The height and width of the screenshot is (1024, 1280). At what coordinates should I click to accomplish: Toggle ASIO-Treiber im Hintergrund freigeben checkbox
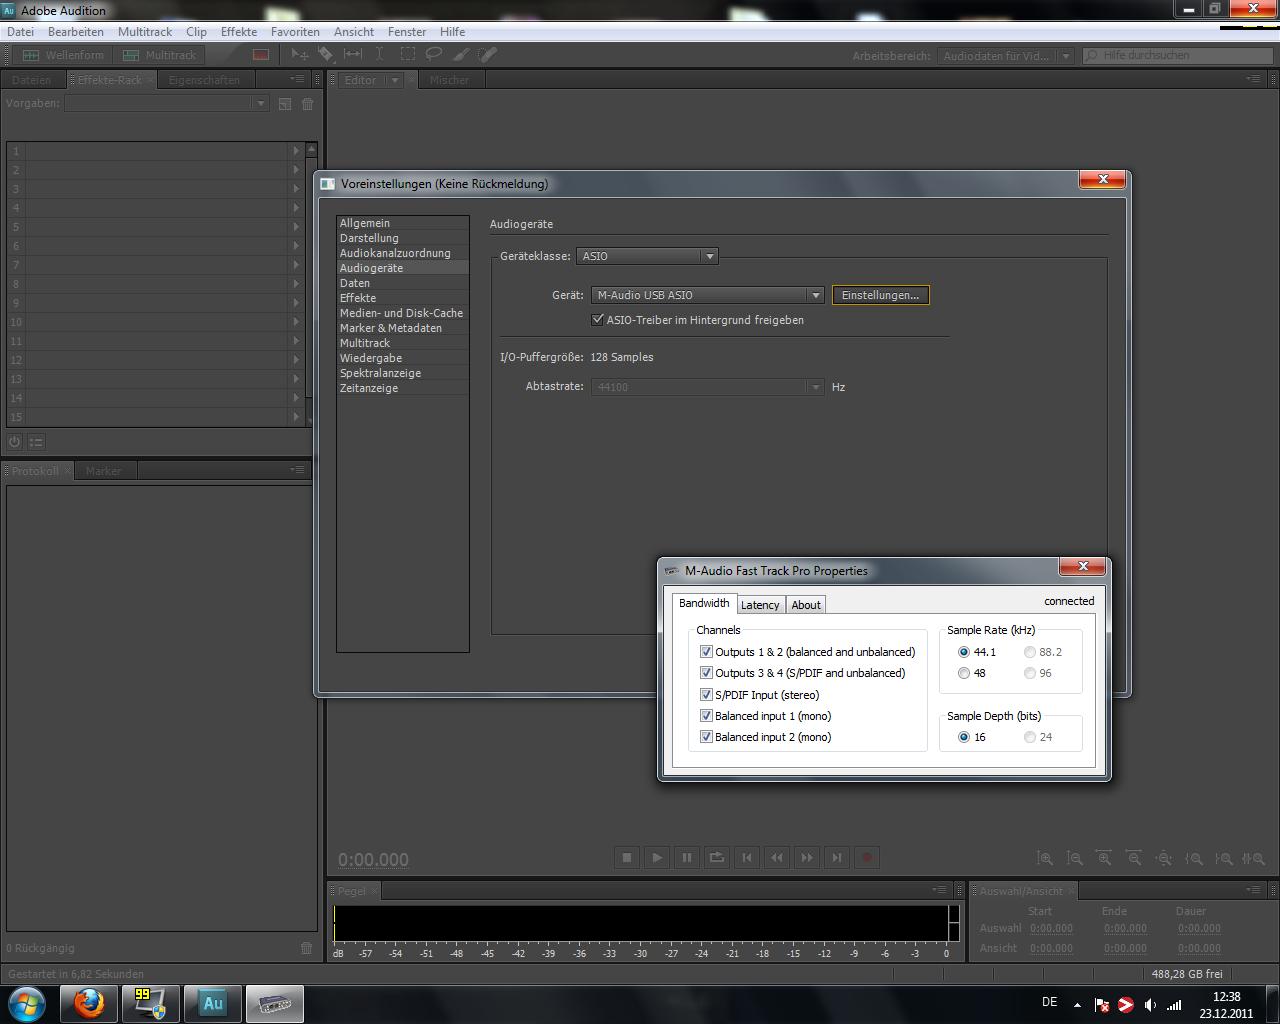598,320
